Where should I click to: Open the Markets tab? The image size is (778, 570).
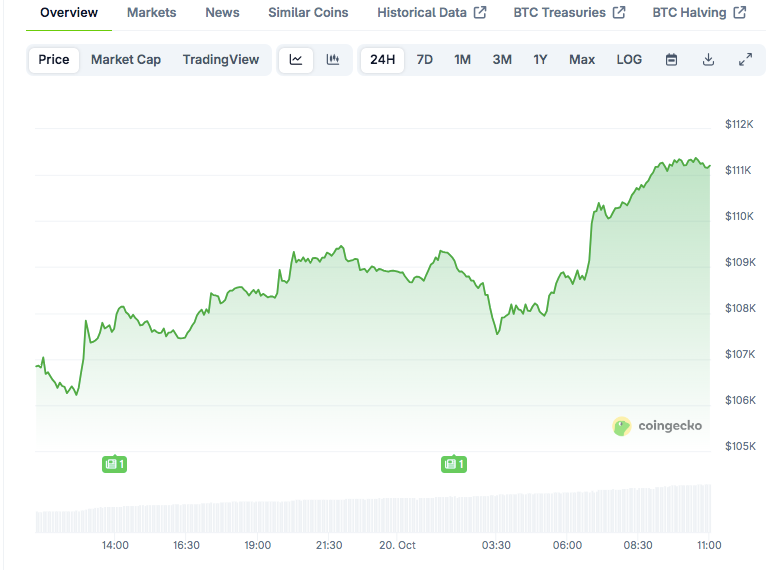[x=152, y=12]
